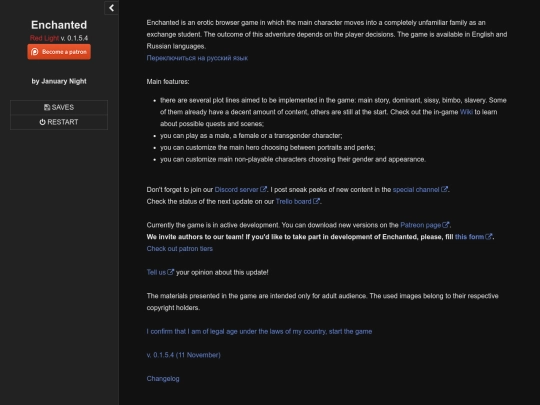Click external-link icon next to Tell us
This screenshot has width=540, height=405.
(170, 272)
